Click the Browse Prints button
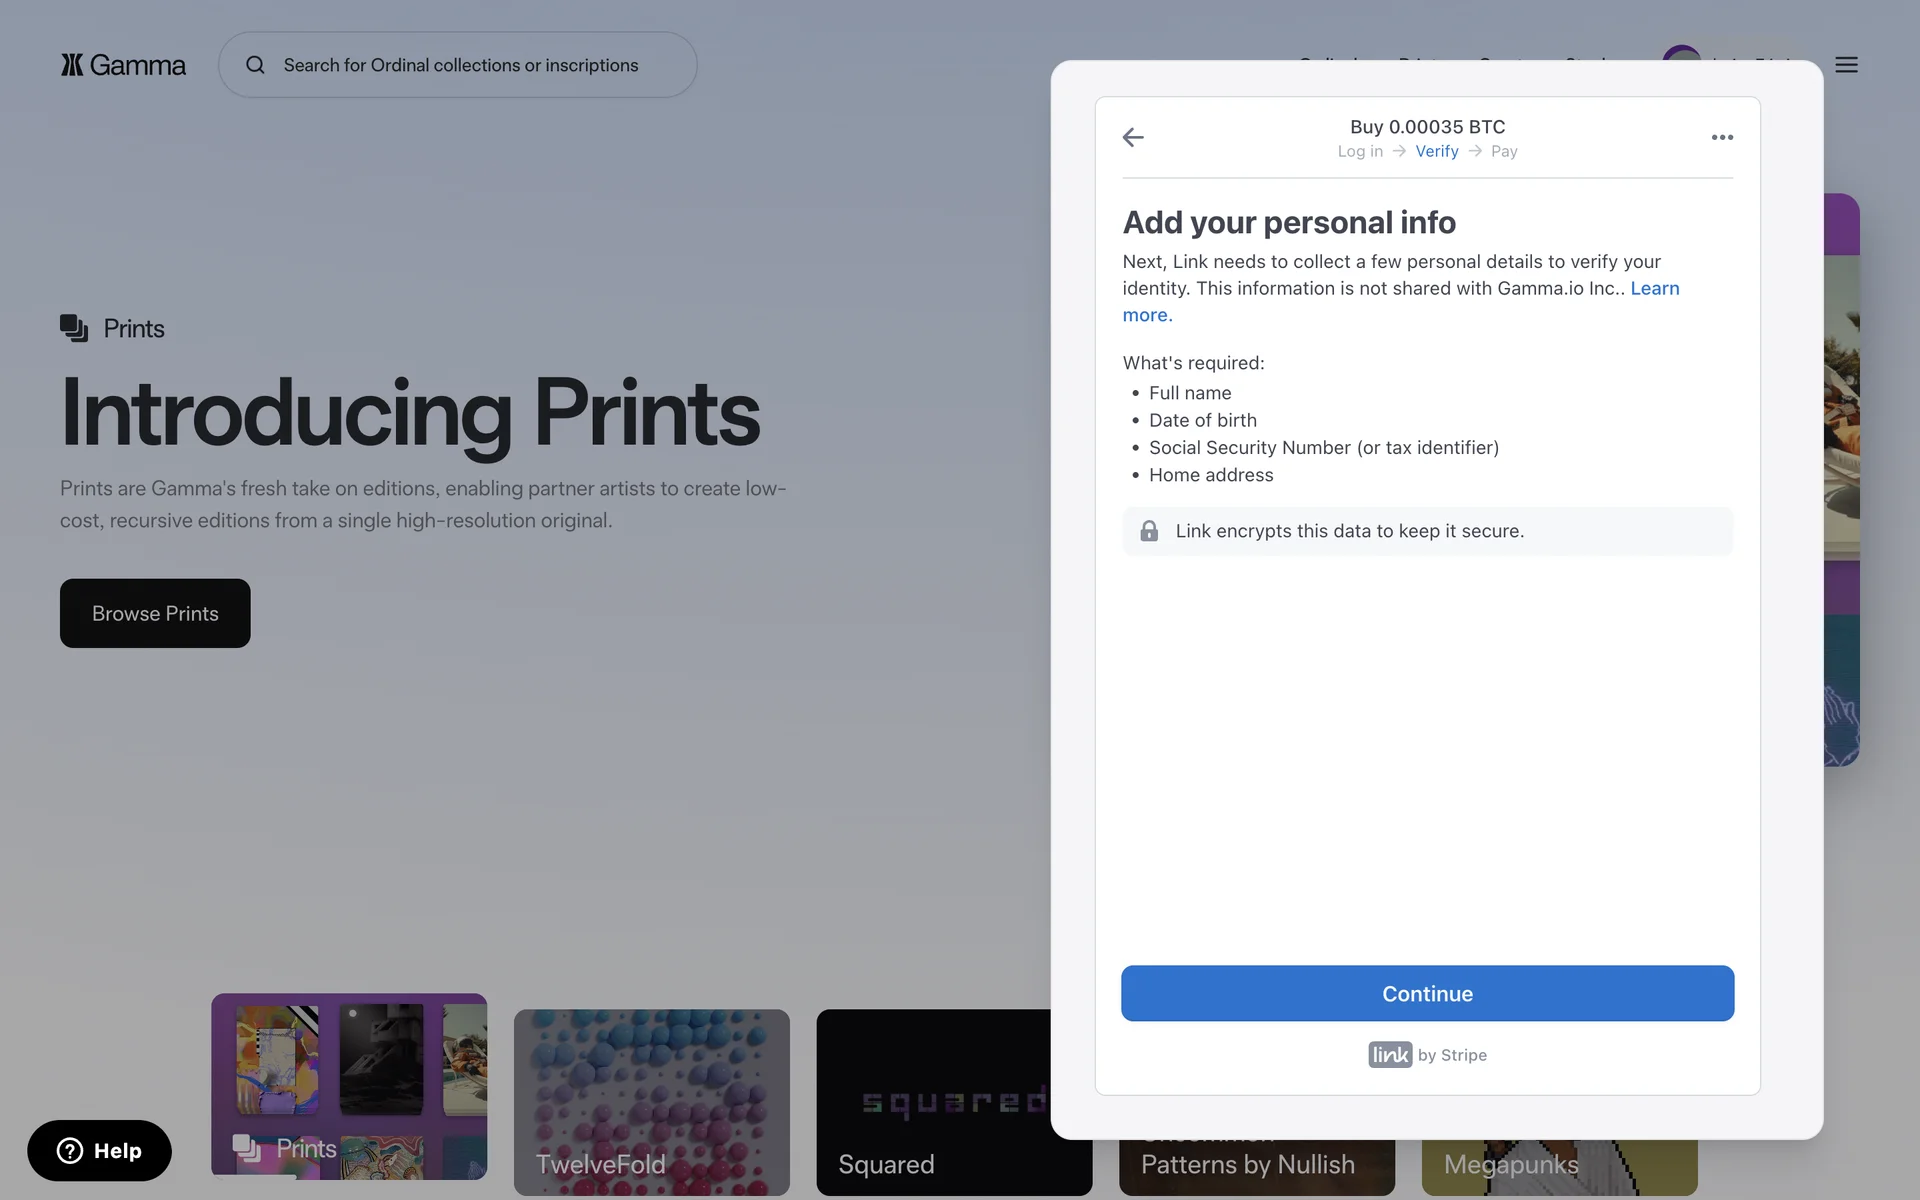The image size is (1920, 1200). tap(155, 613)
